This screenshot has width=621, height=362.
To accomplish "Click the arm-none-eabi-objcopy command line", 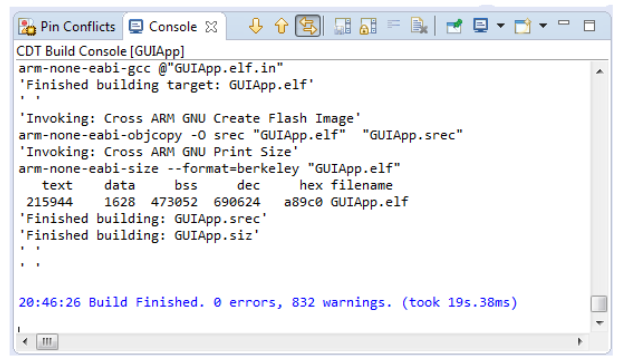I will pyautogui.click(x=240, y=135).
